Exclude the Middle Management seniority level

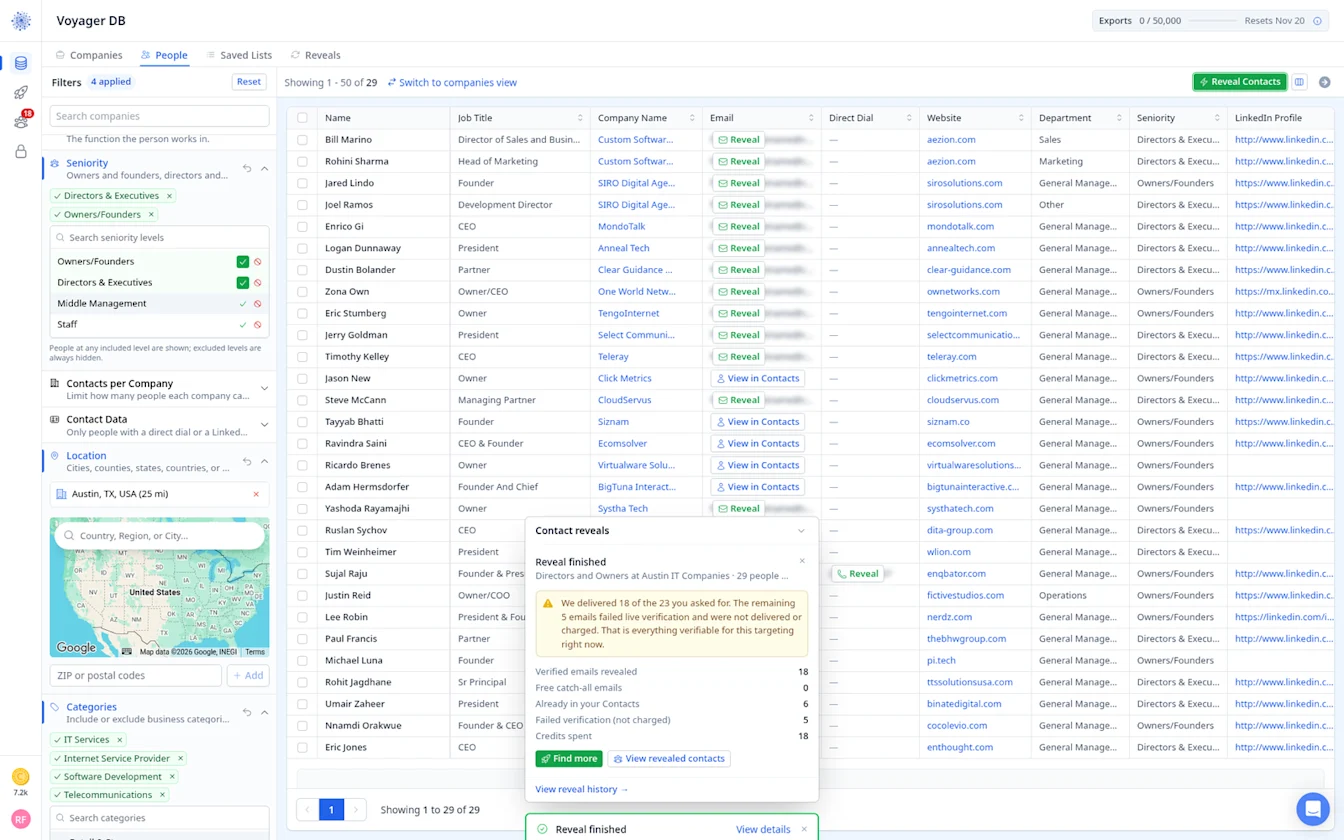click(258, 304)
